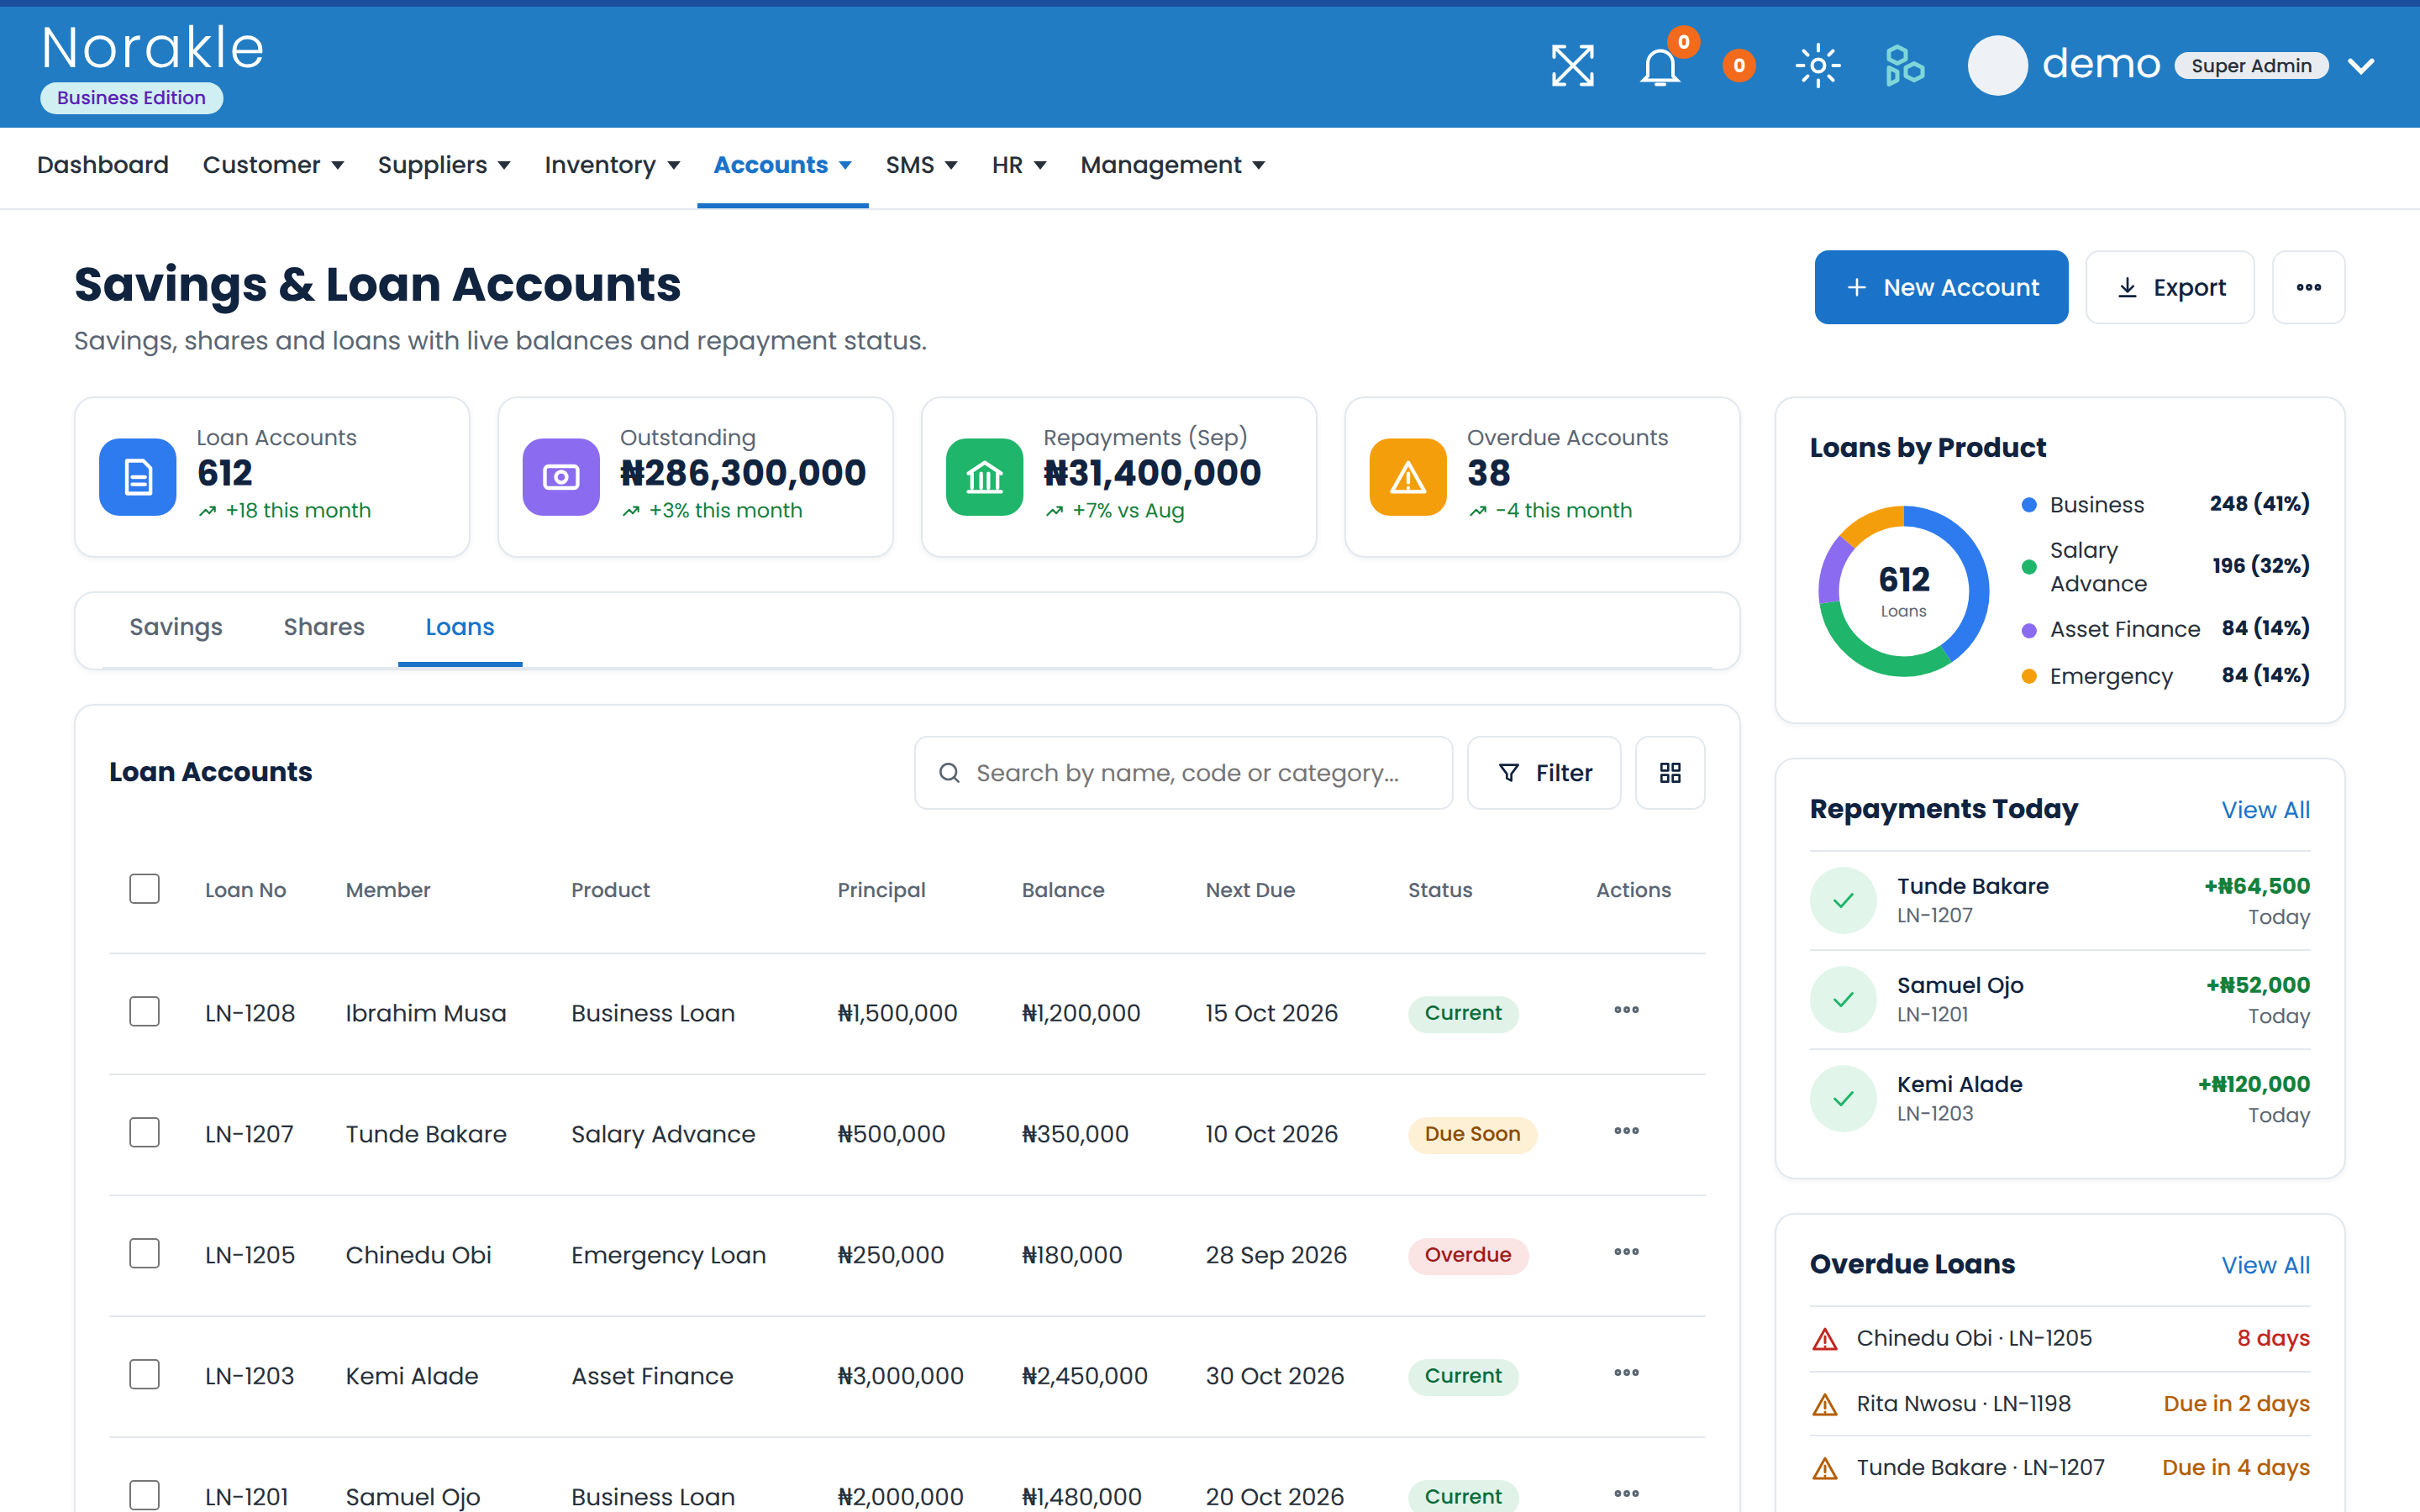Open the modules shapes icon in header

1905,66
